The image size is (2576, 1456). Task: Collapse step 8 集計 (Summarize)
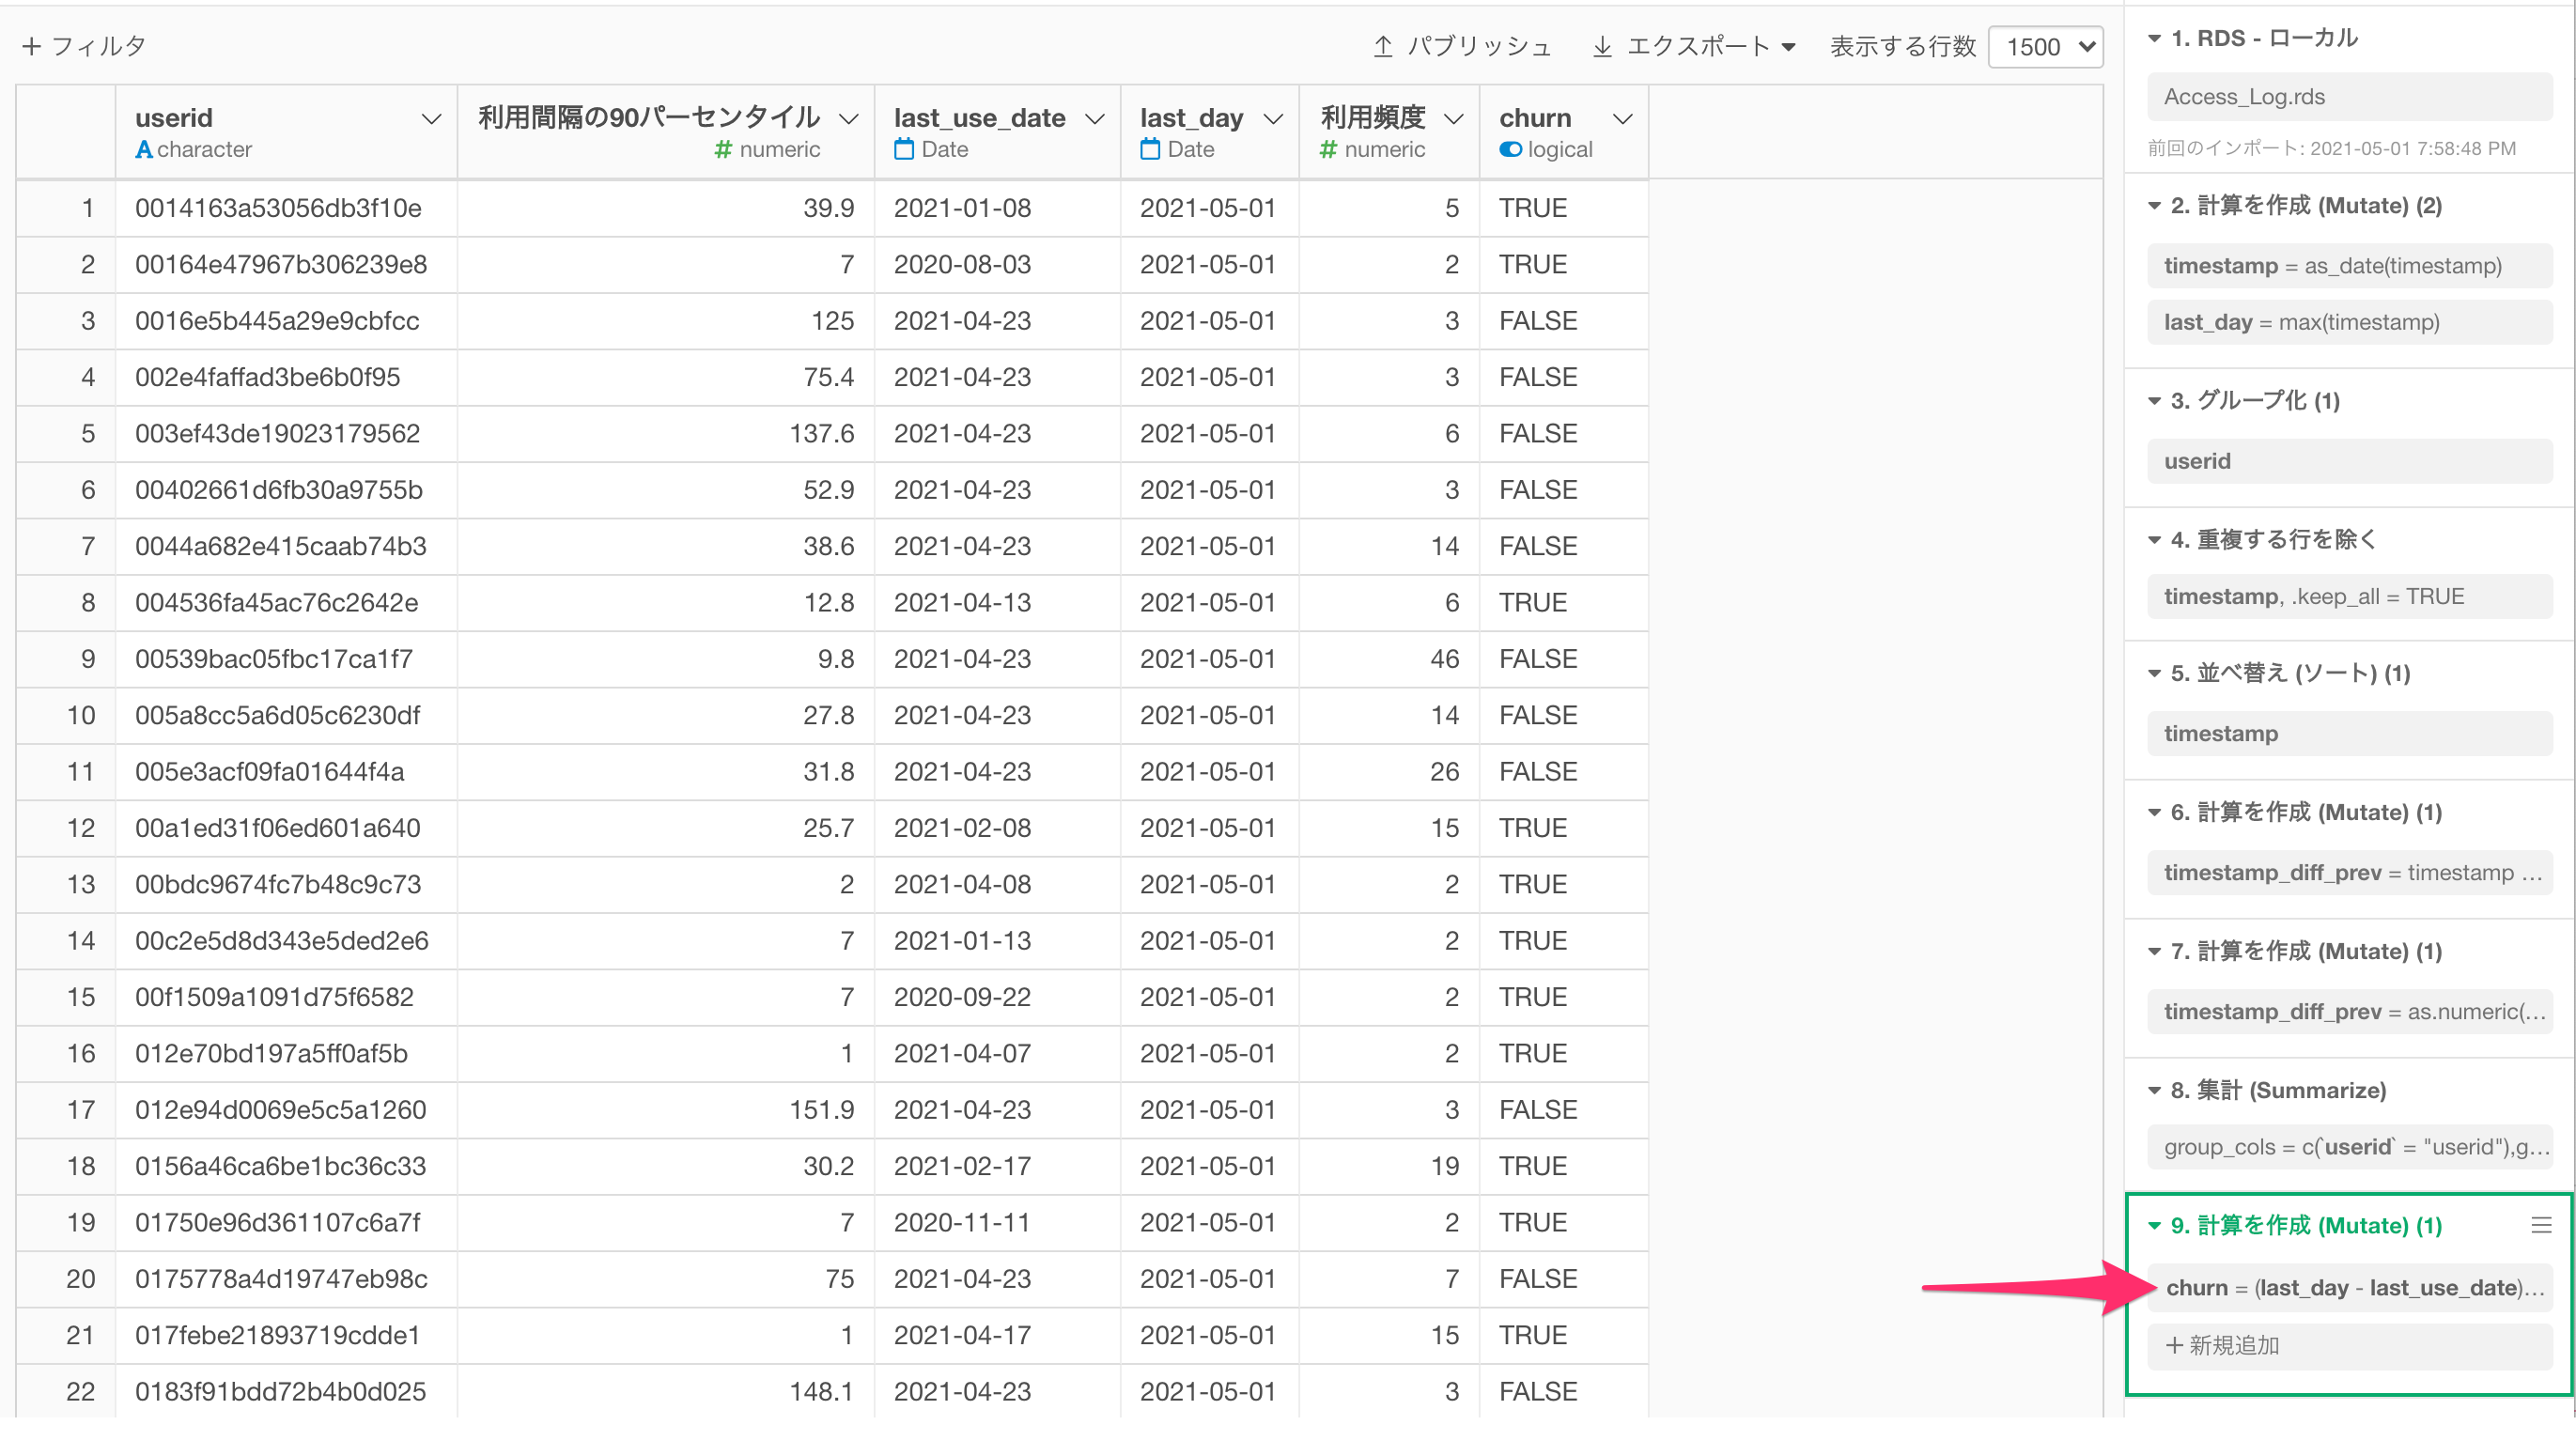tap(2155, 1090)
